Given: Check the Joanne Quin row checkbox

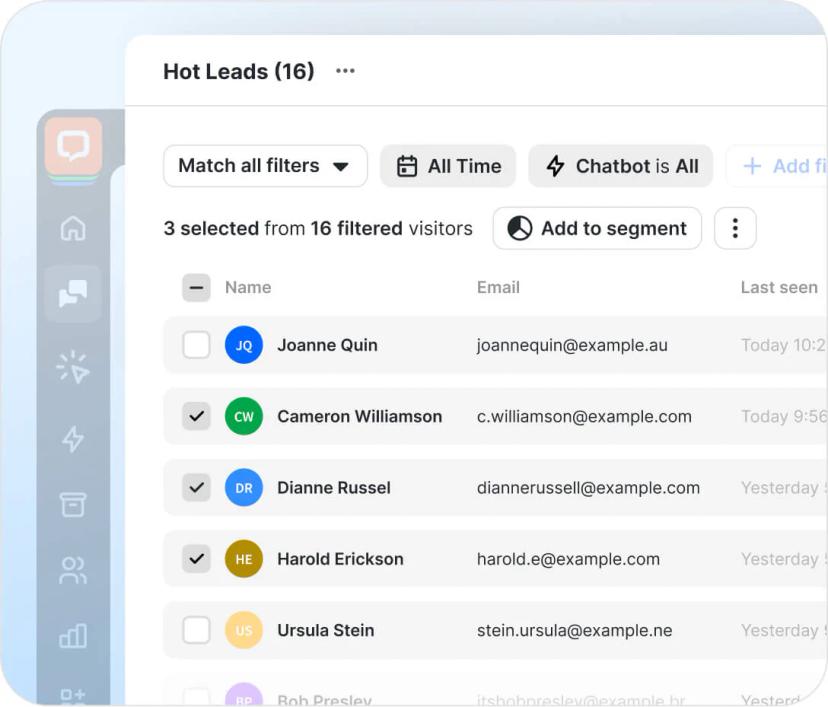Looking at the screenshot, I should coord(196,345).
